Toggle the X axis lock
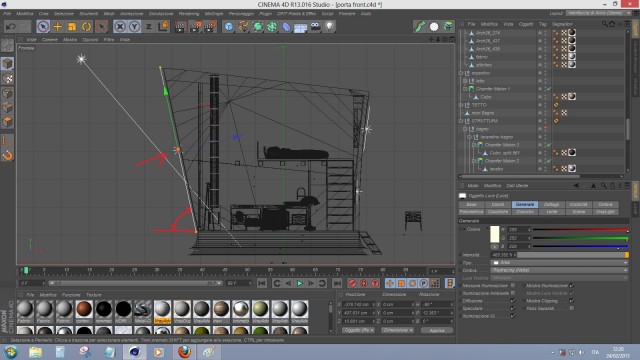This screenshot has height=360, width=640. 120,27
